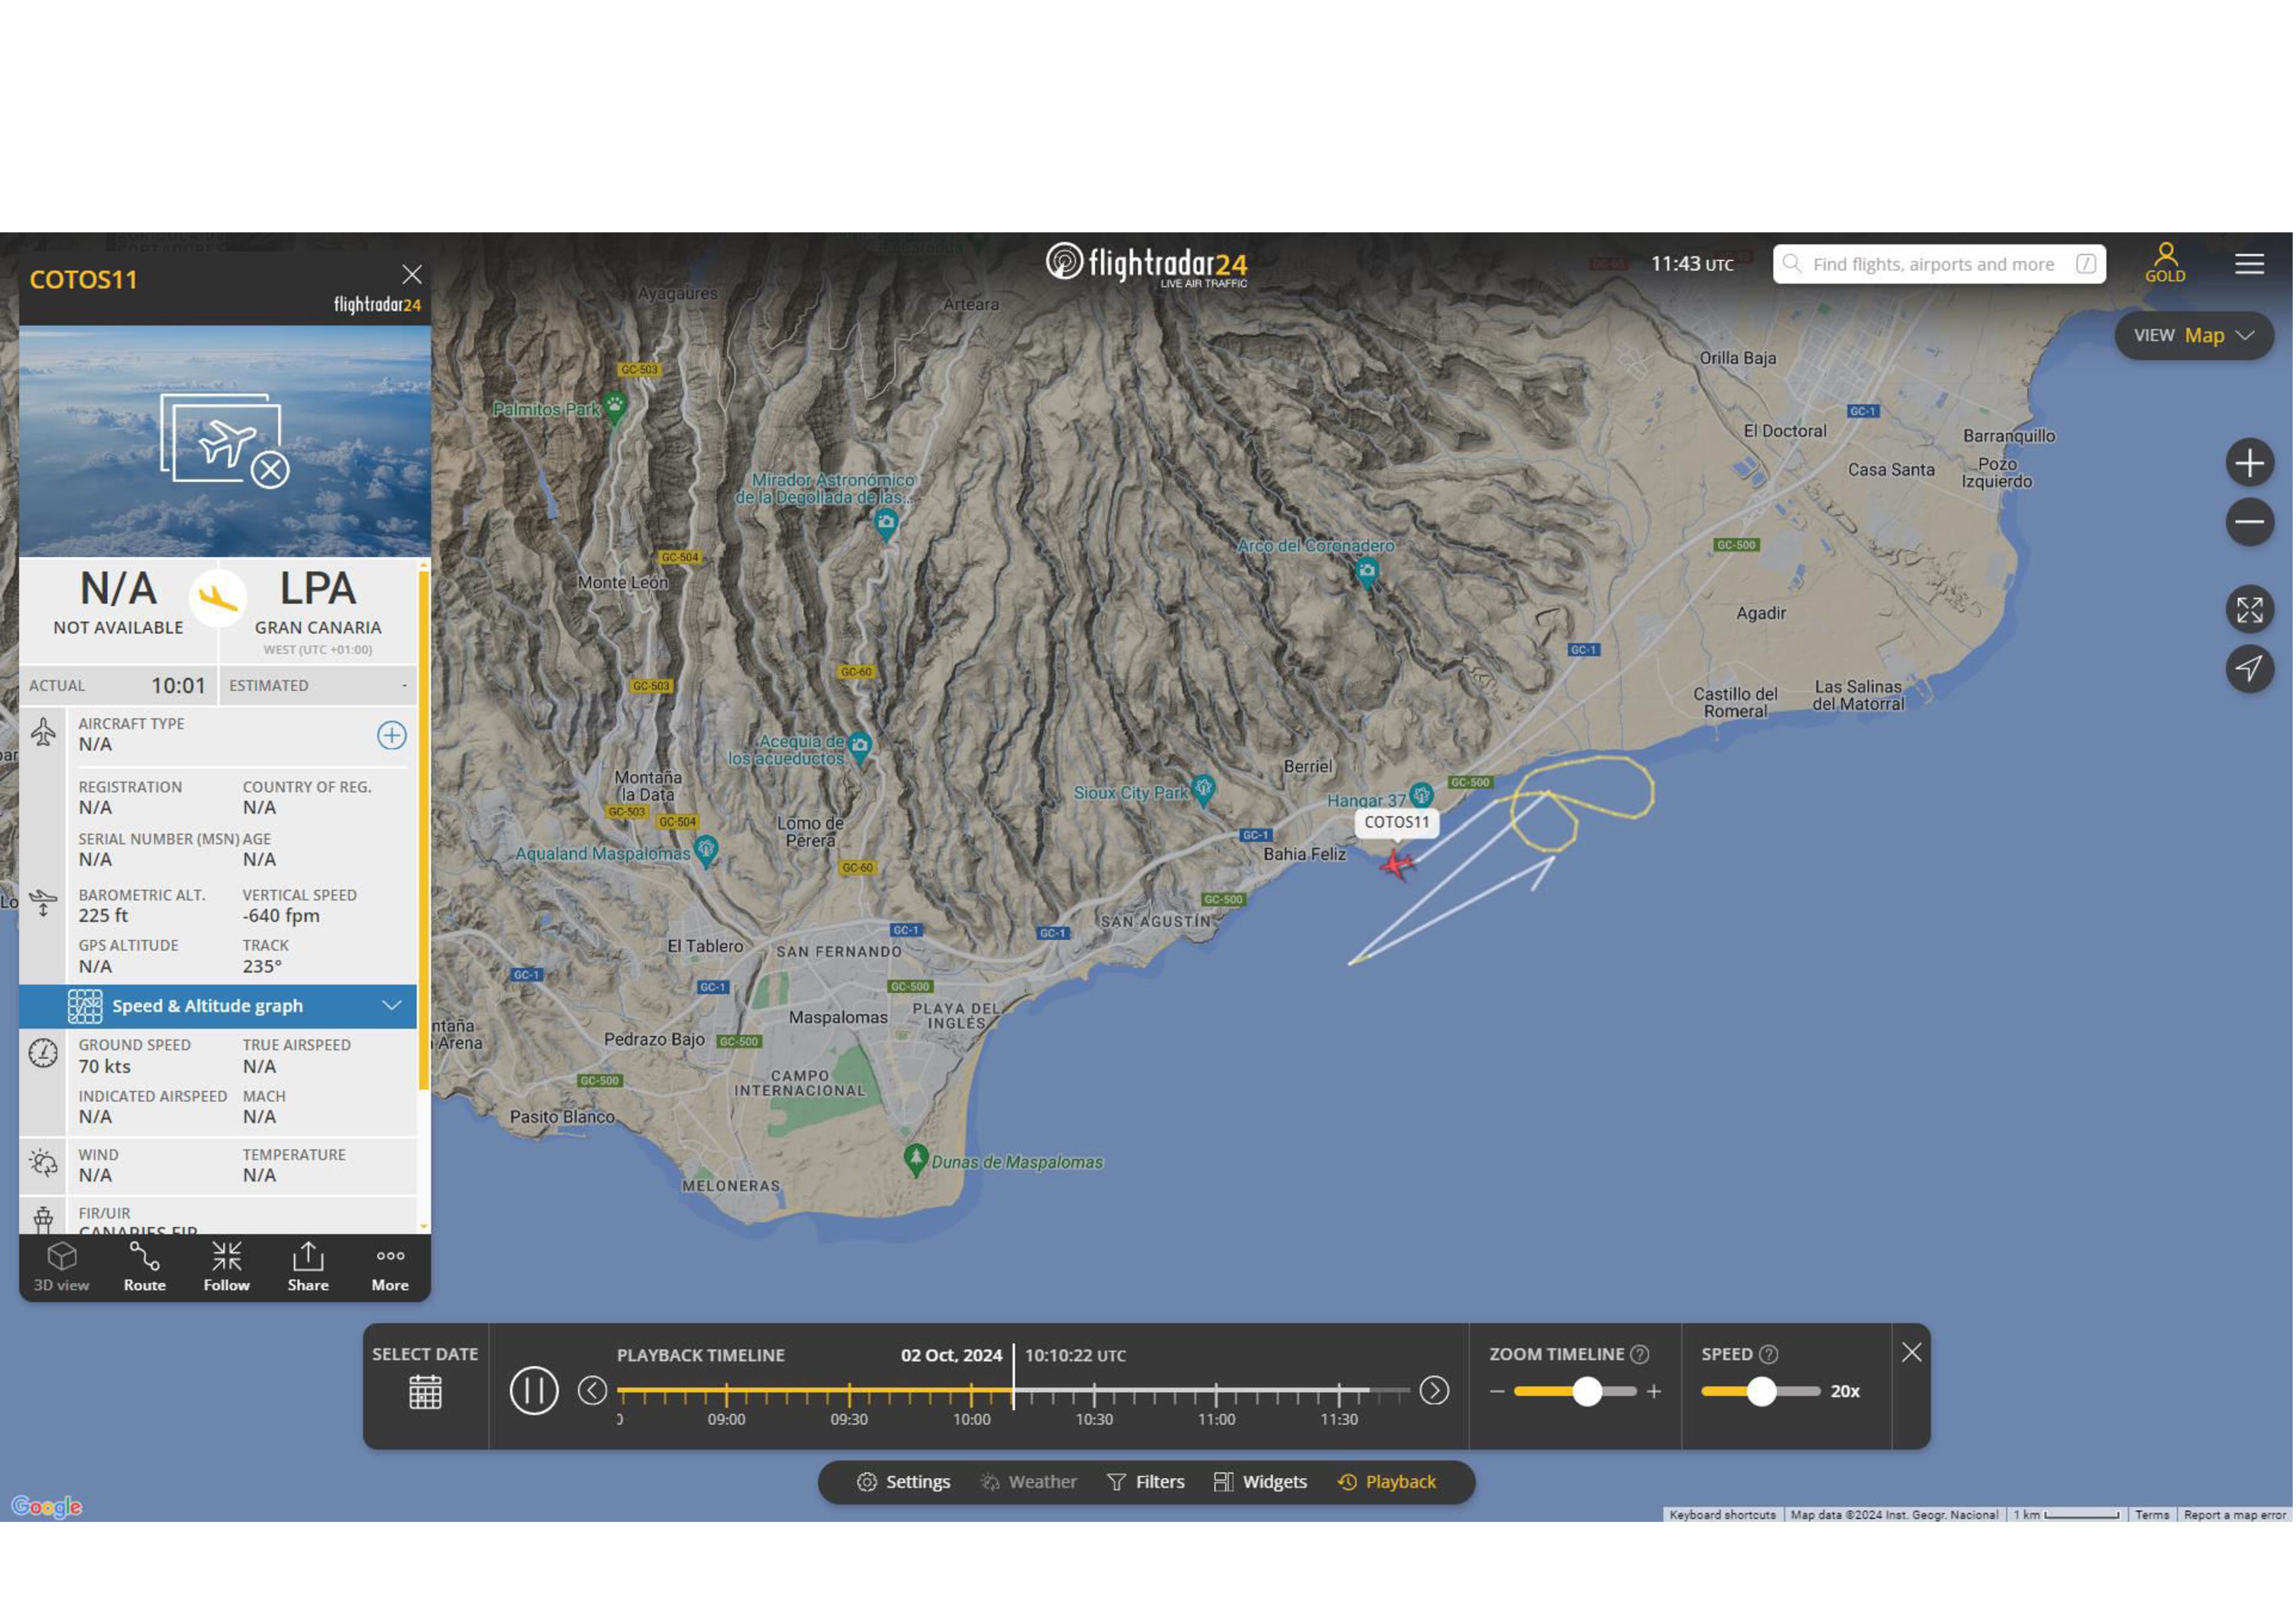Close the playback bar

pos(1912,1353)
